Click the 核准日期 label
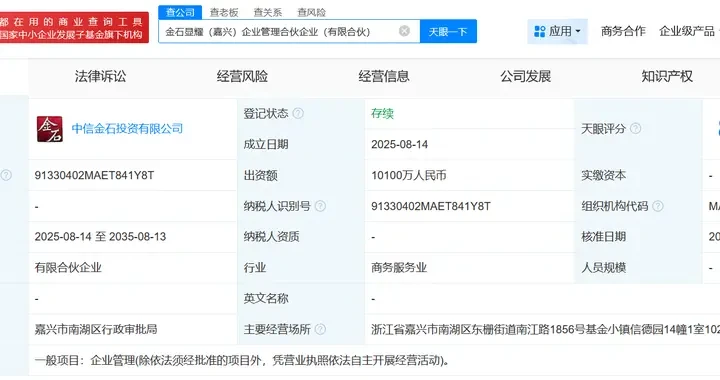 [x=603, y=237]
